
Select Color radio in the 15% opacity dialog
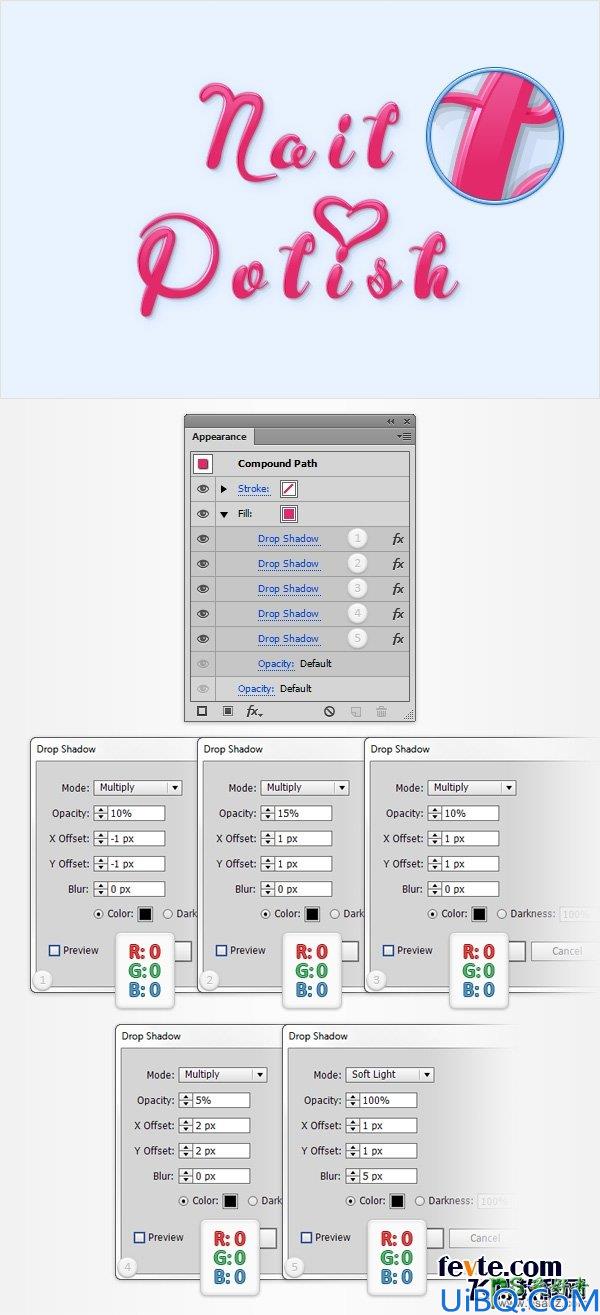266,913
